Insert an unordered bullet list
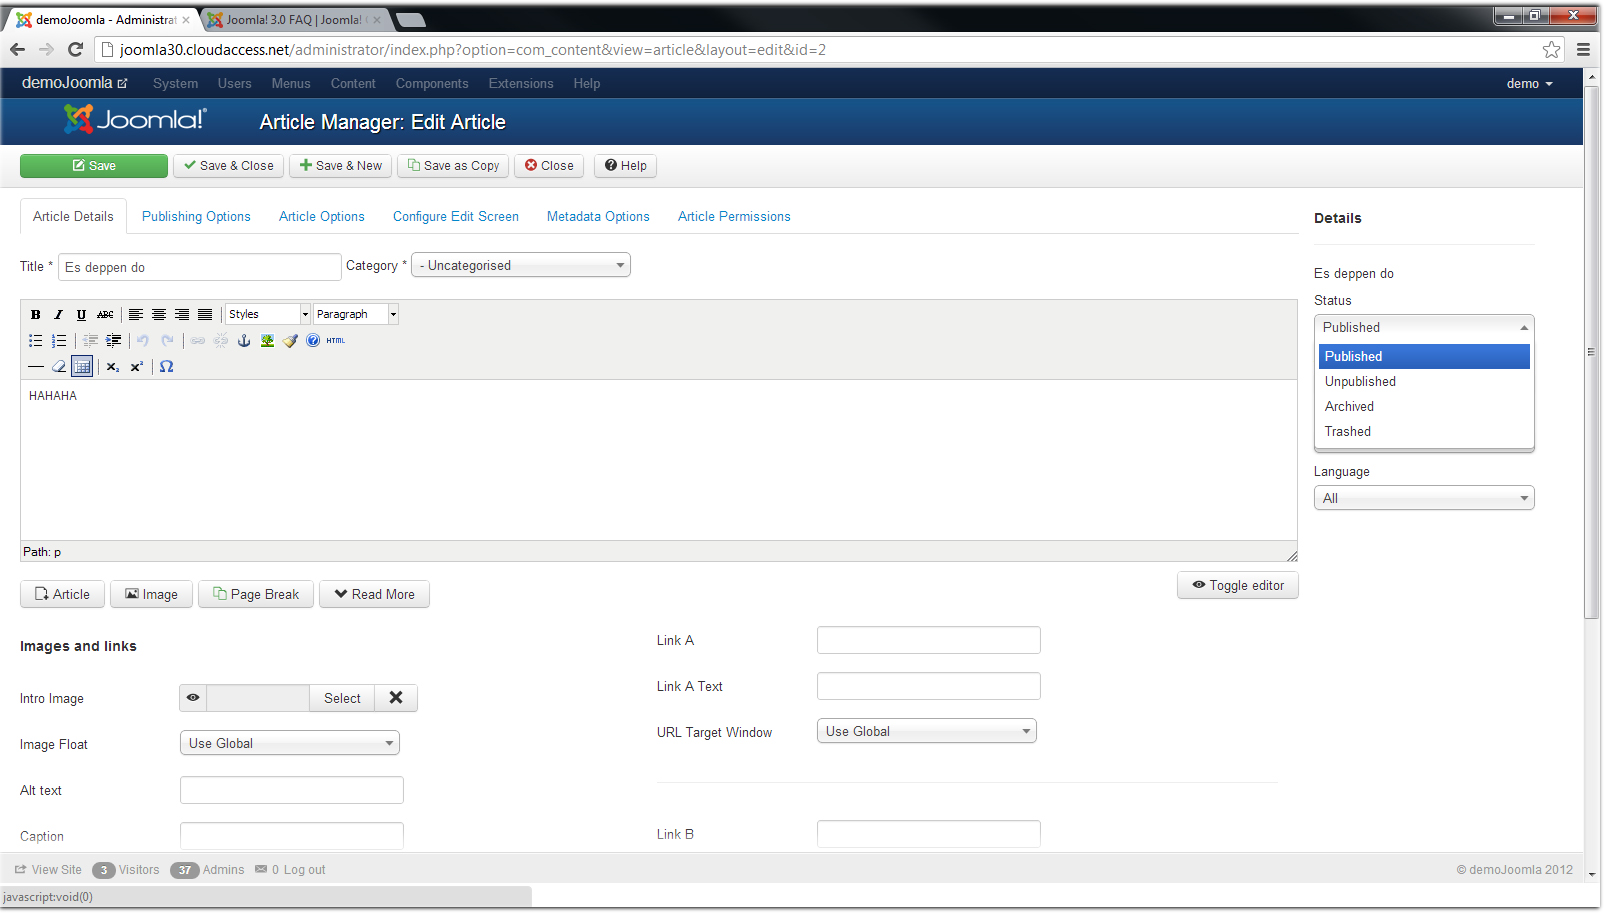Viewport: 1604px width, 913px height. click(36, 340)
